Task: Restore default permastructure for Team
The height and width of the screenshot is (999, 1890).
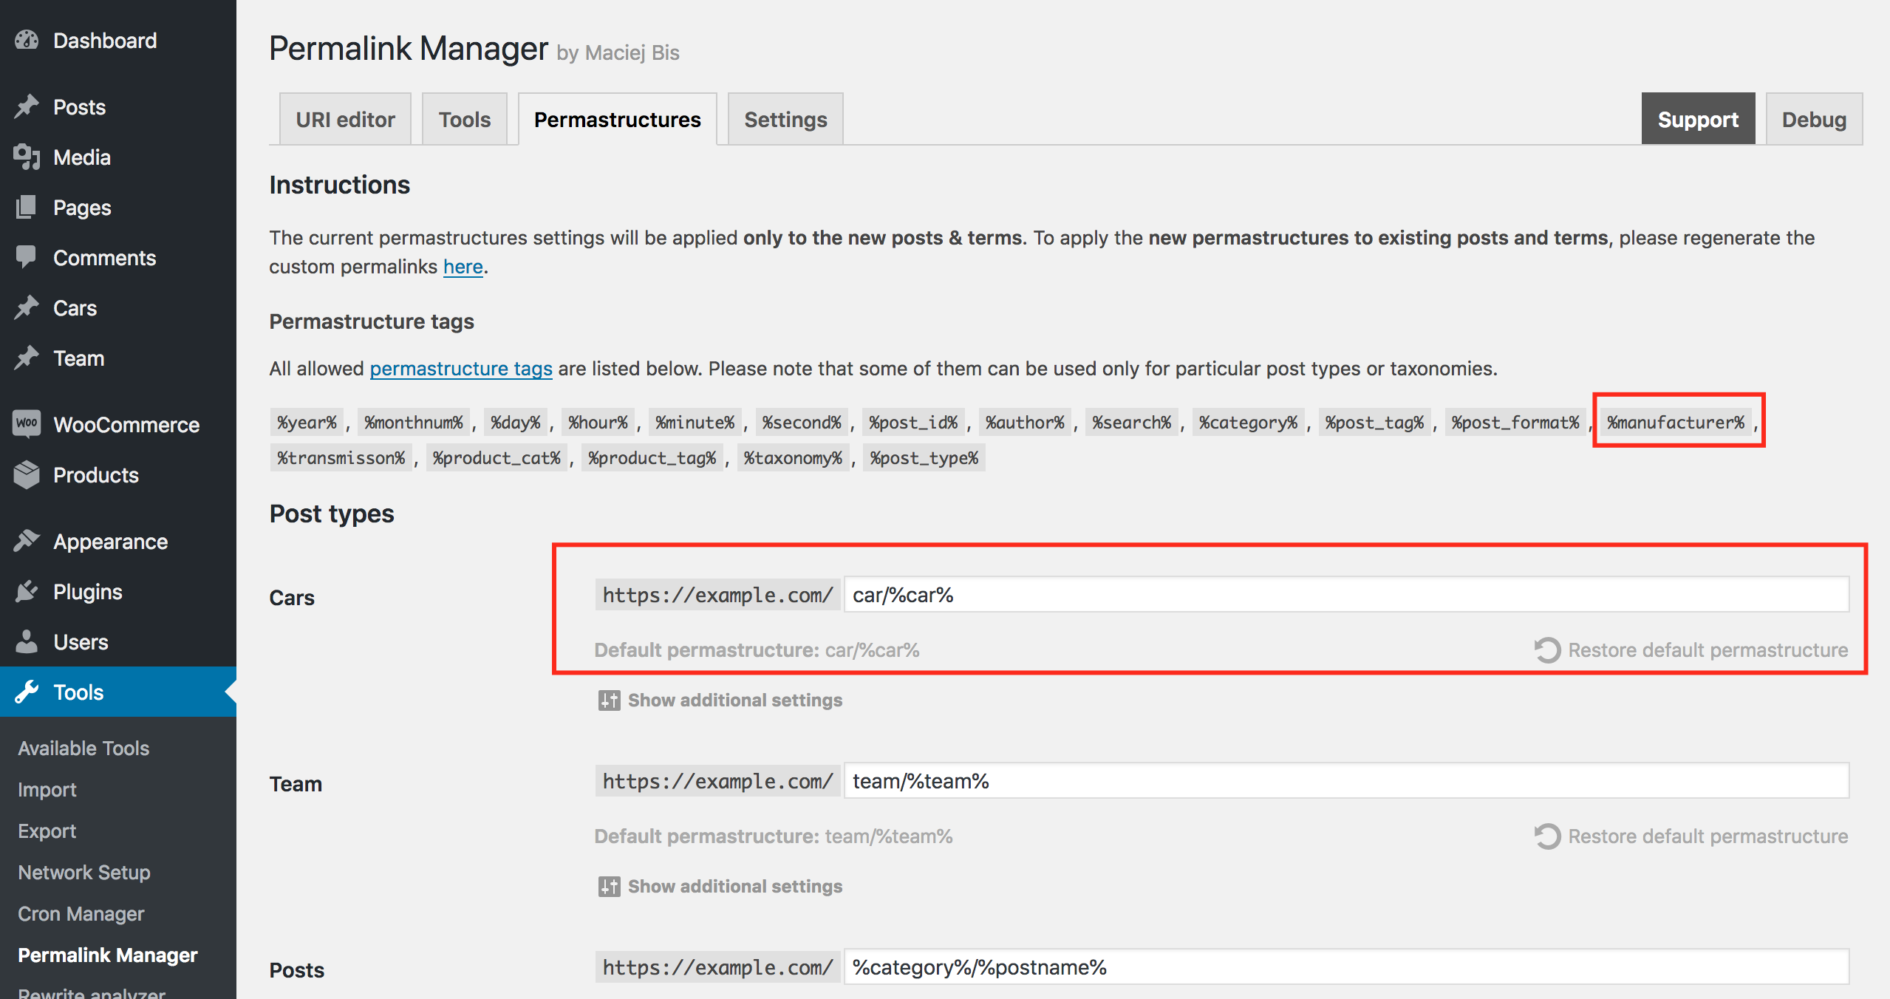Action: 1707,836
